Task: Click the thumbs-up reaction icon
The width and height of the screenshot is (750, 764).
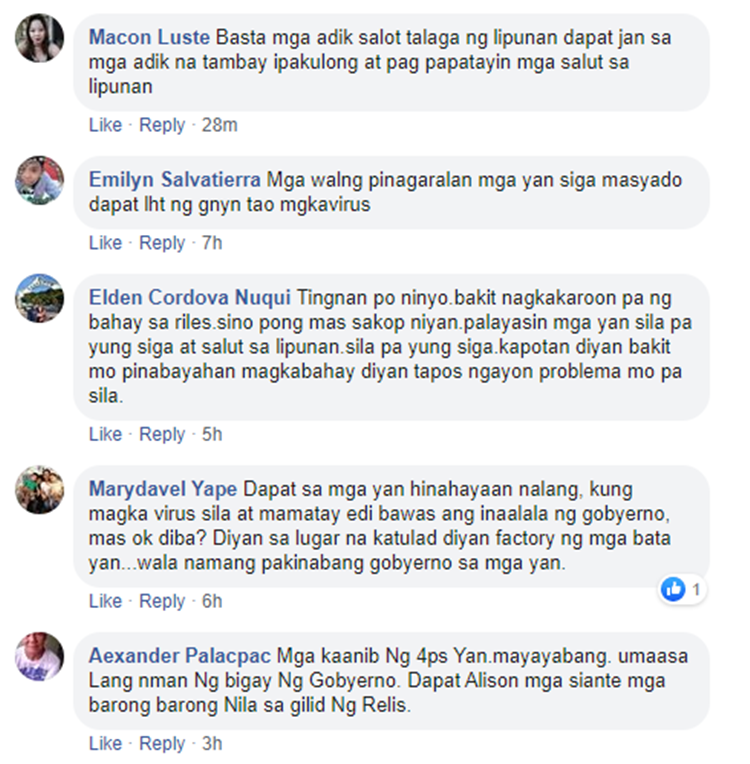Action: tap(673, 590)
